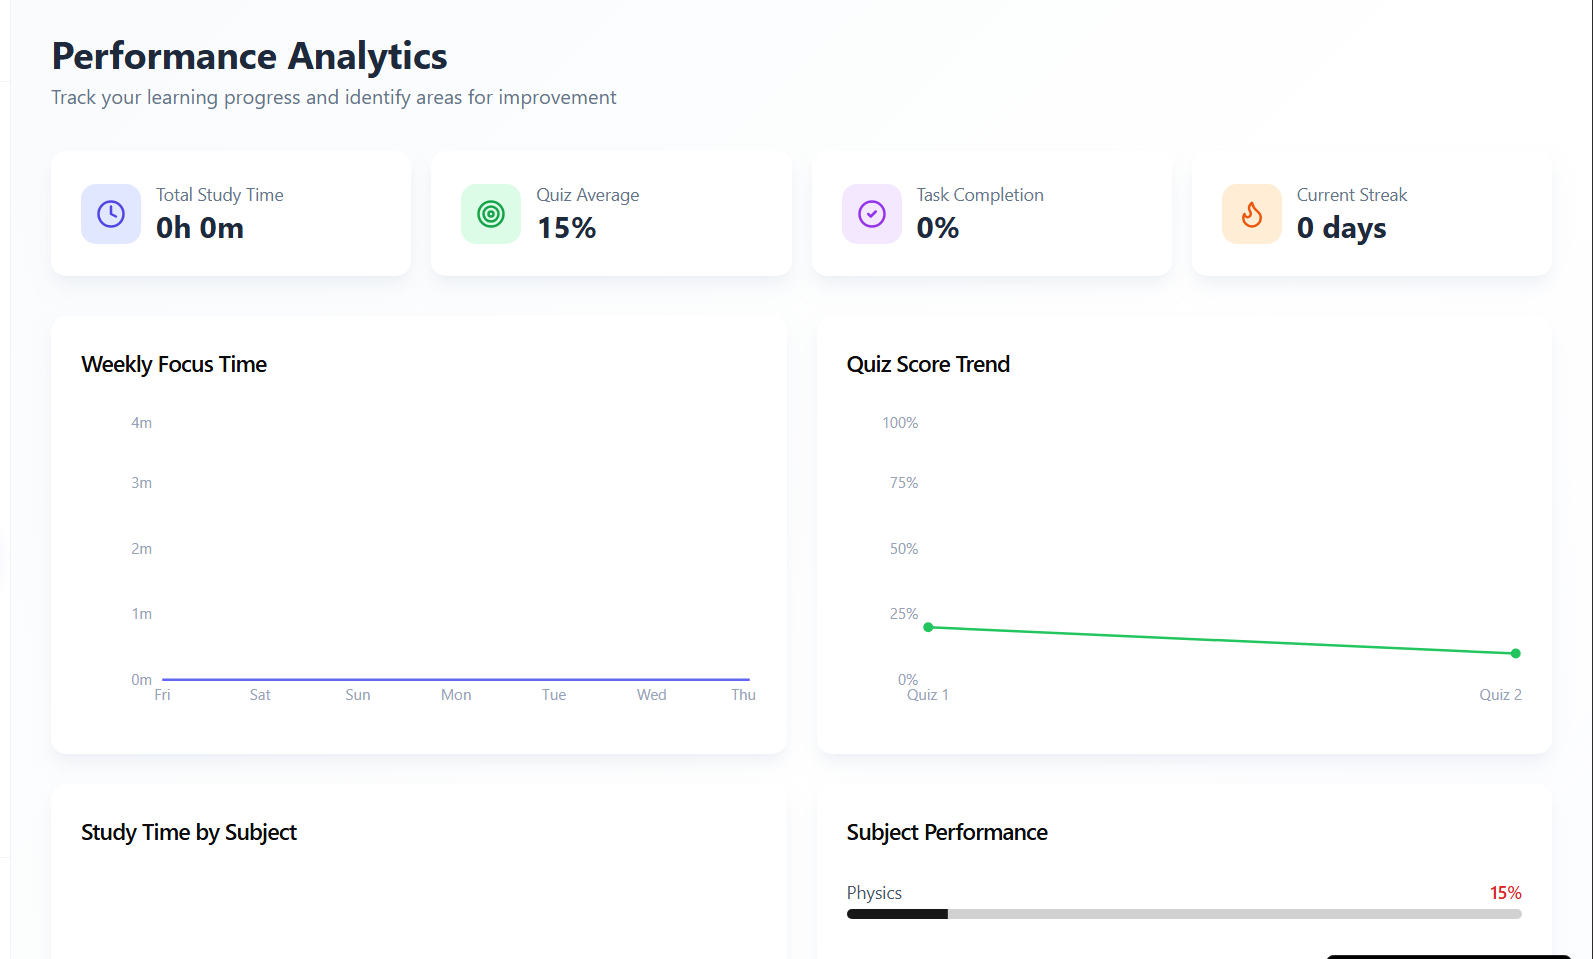Click the 'Subject Performance' title
This screenshot has width=1593, height=959.
(x=947, y=832)
